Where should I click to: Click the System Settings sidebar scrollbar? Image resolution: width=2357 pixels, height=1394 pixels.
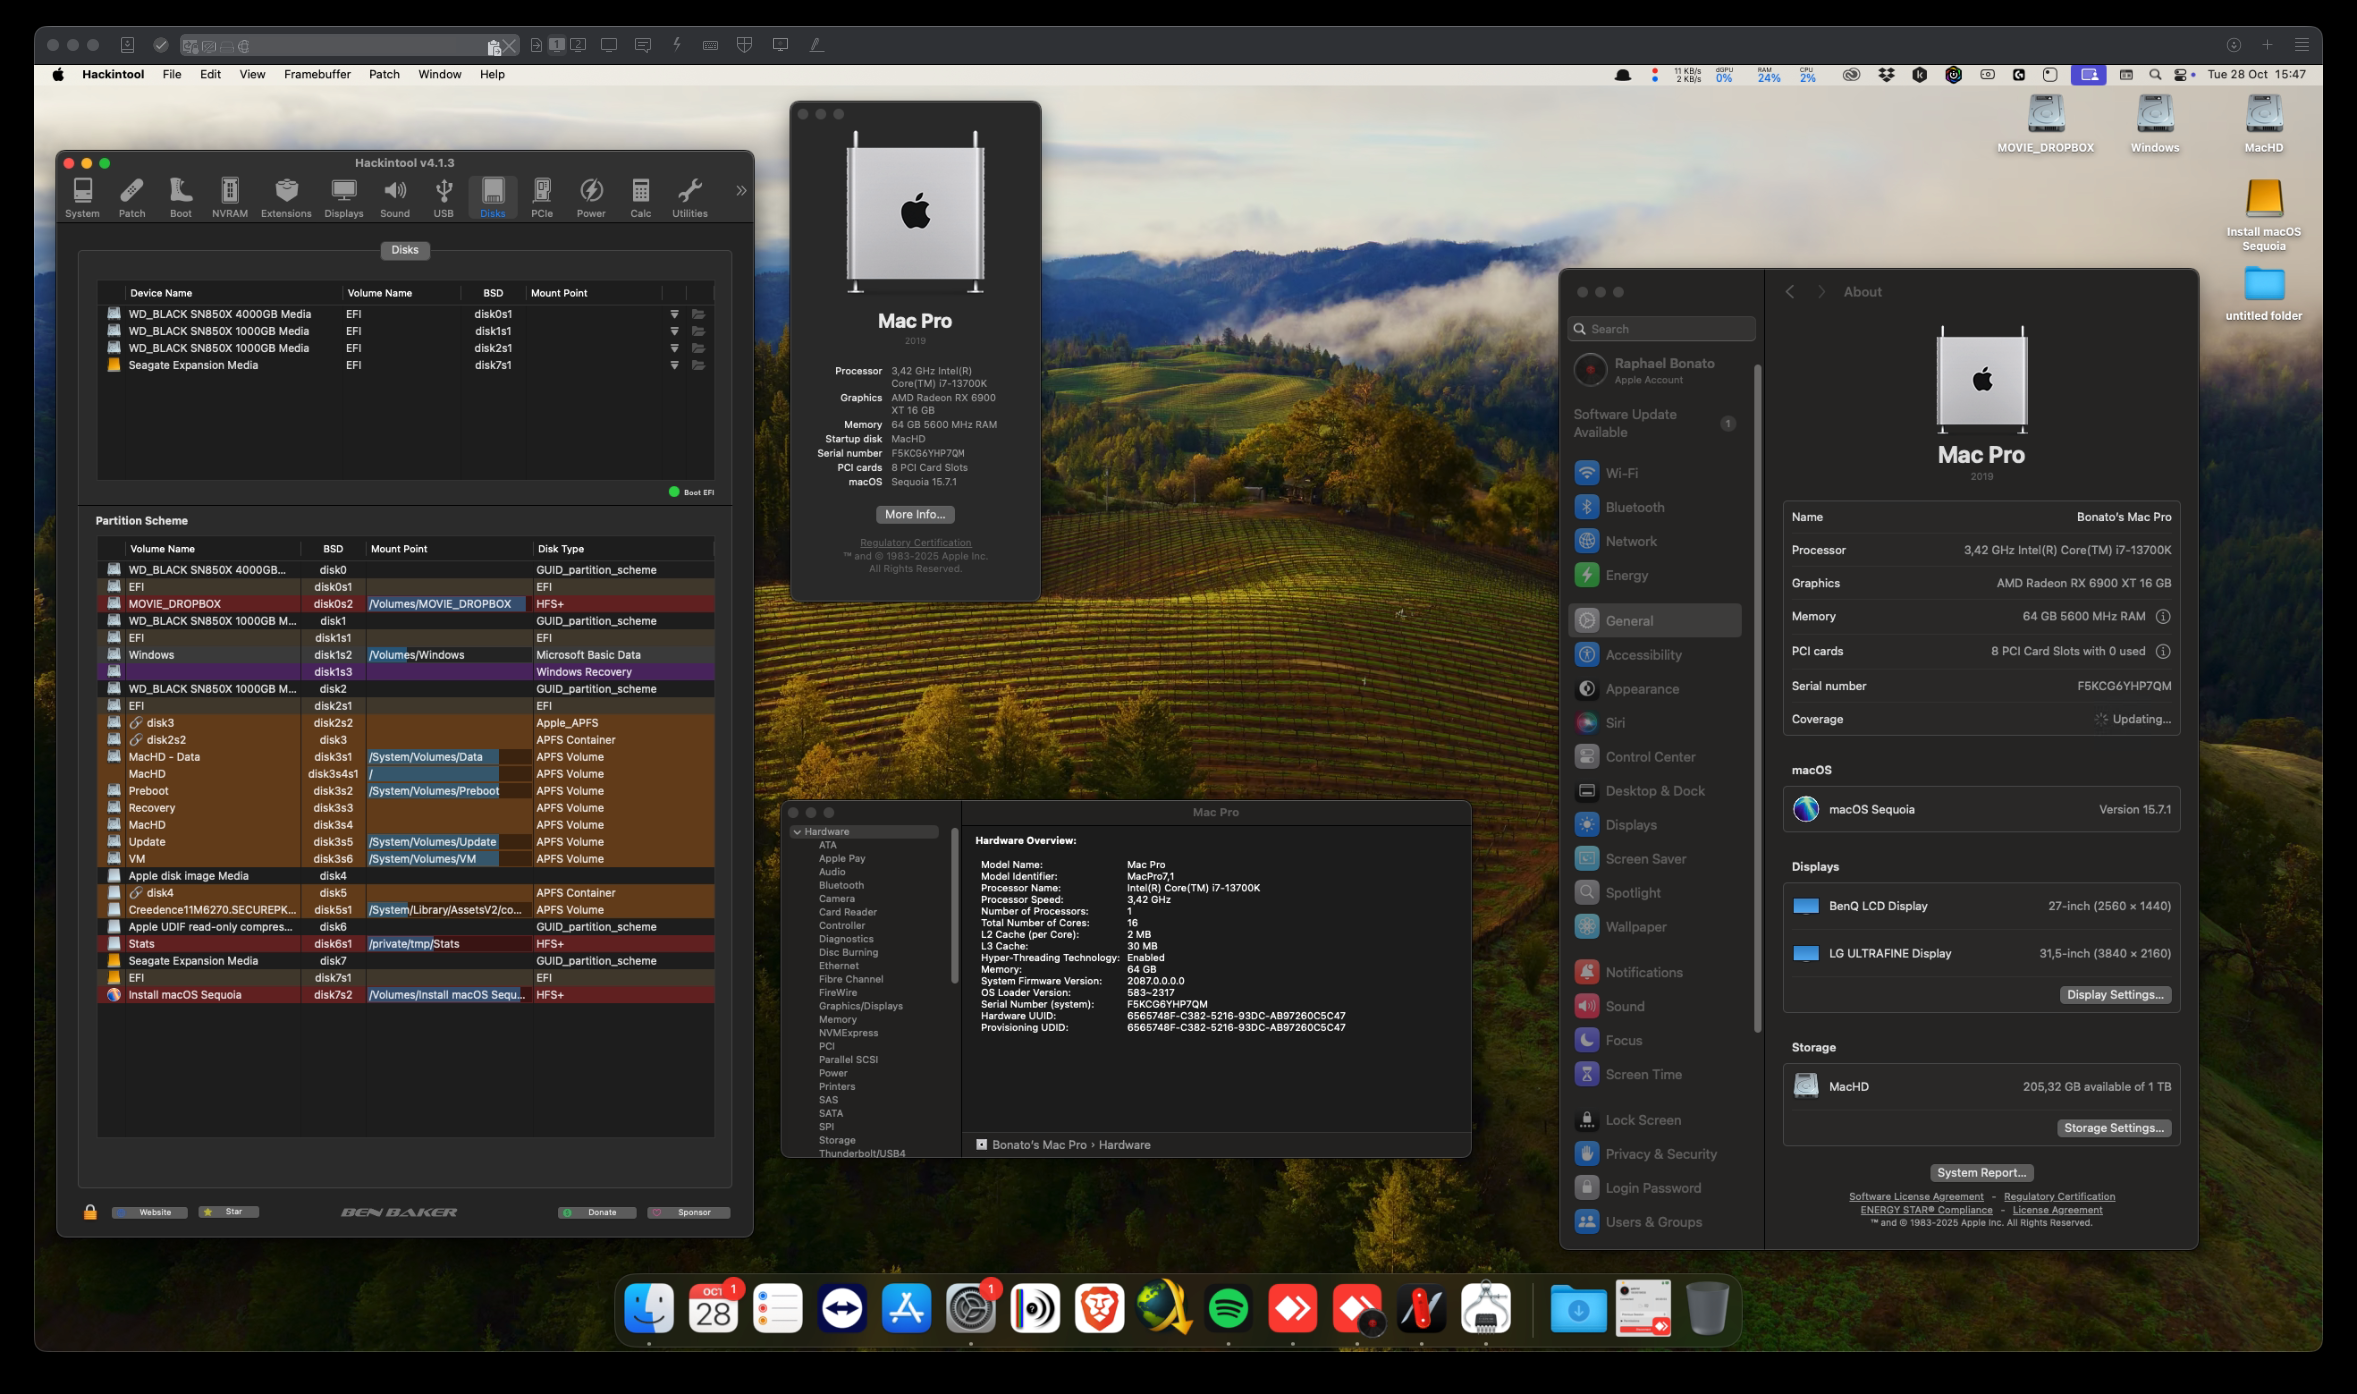[x=1757, y=700]
